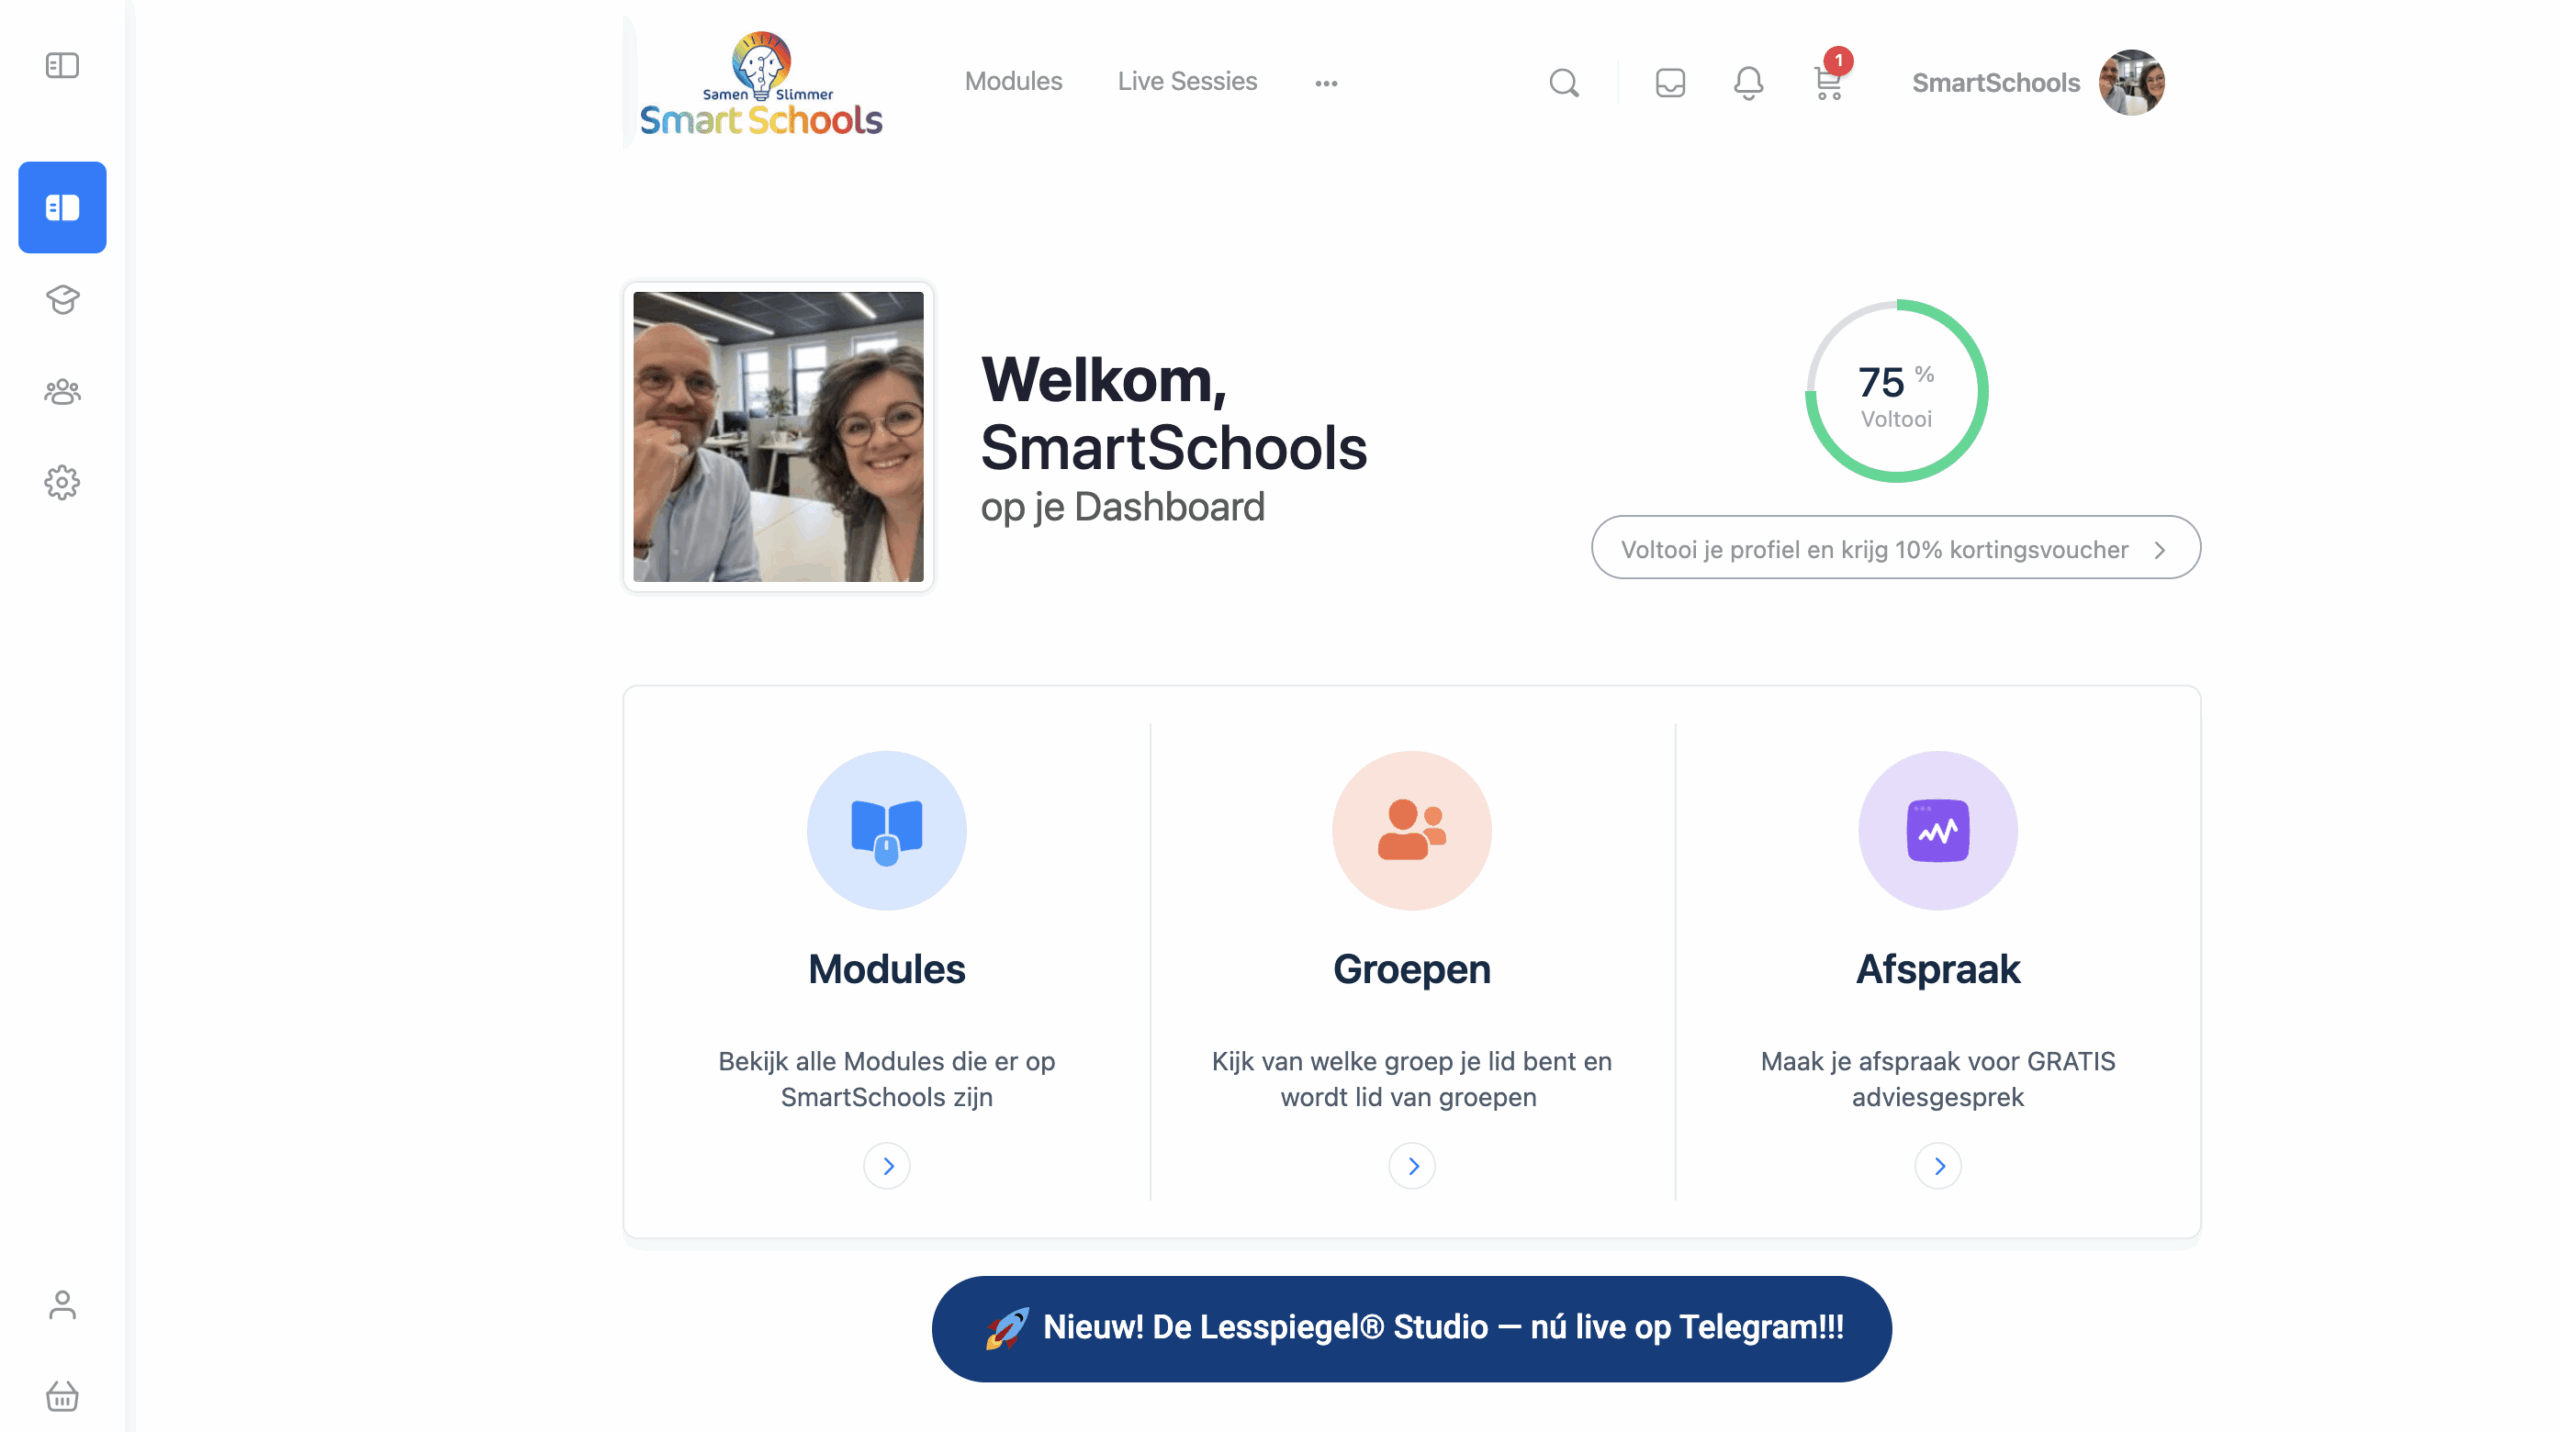This screenshot has width=2560, height=1432.
Task: Open courses via graduation cap icon
Action: (x=62, y=299)
